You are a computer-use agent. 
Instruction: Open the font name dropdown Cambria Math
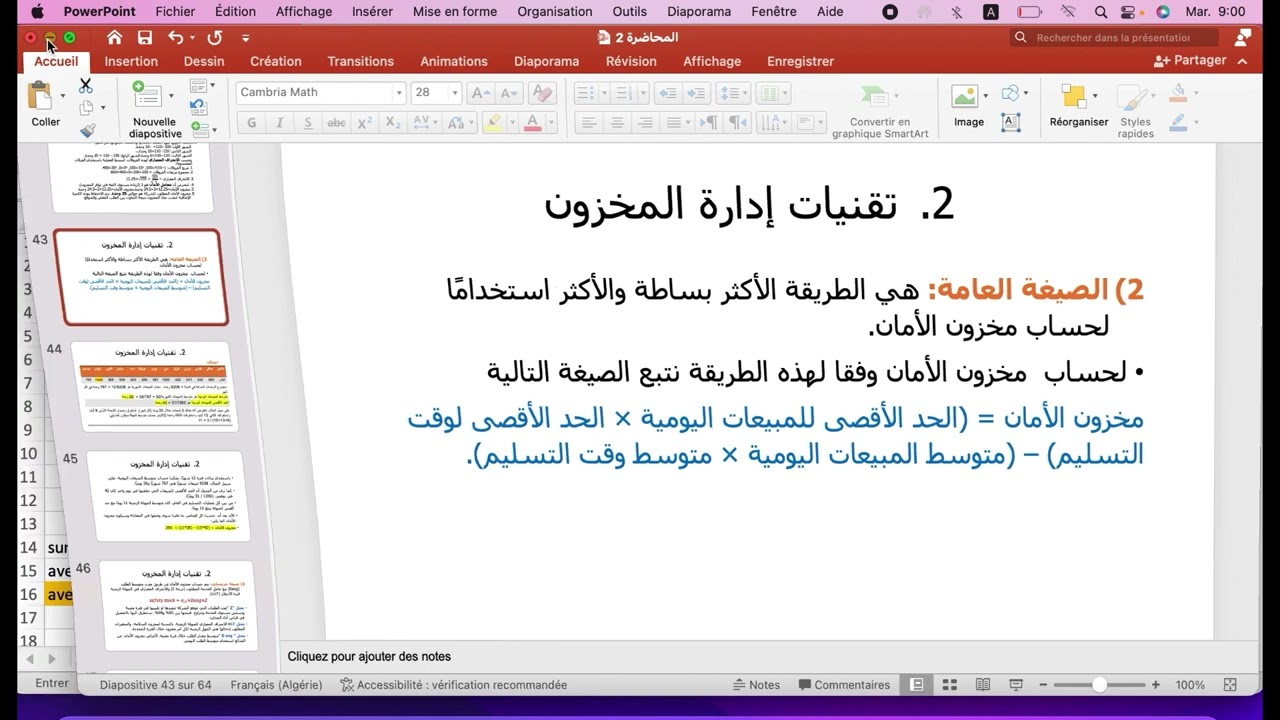(x=399, y=93)
